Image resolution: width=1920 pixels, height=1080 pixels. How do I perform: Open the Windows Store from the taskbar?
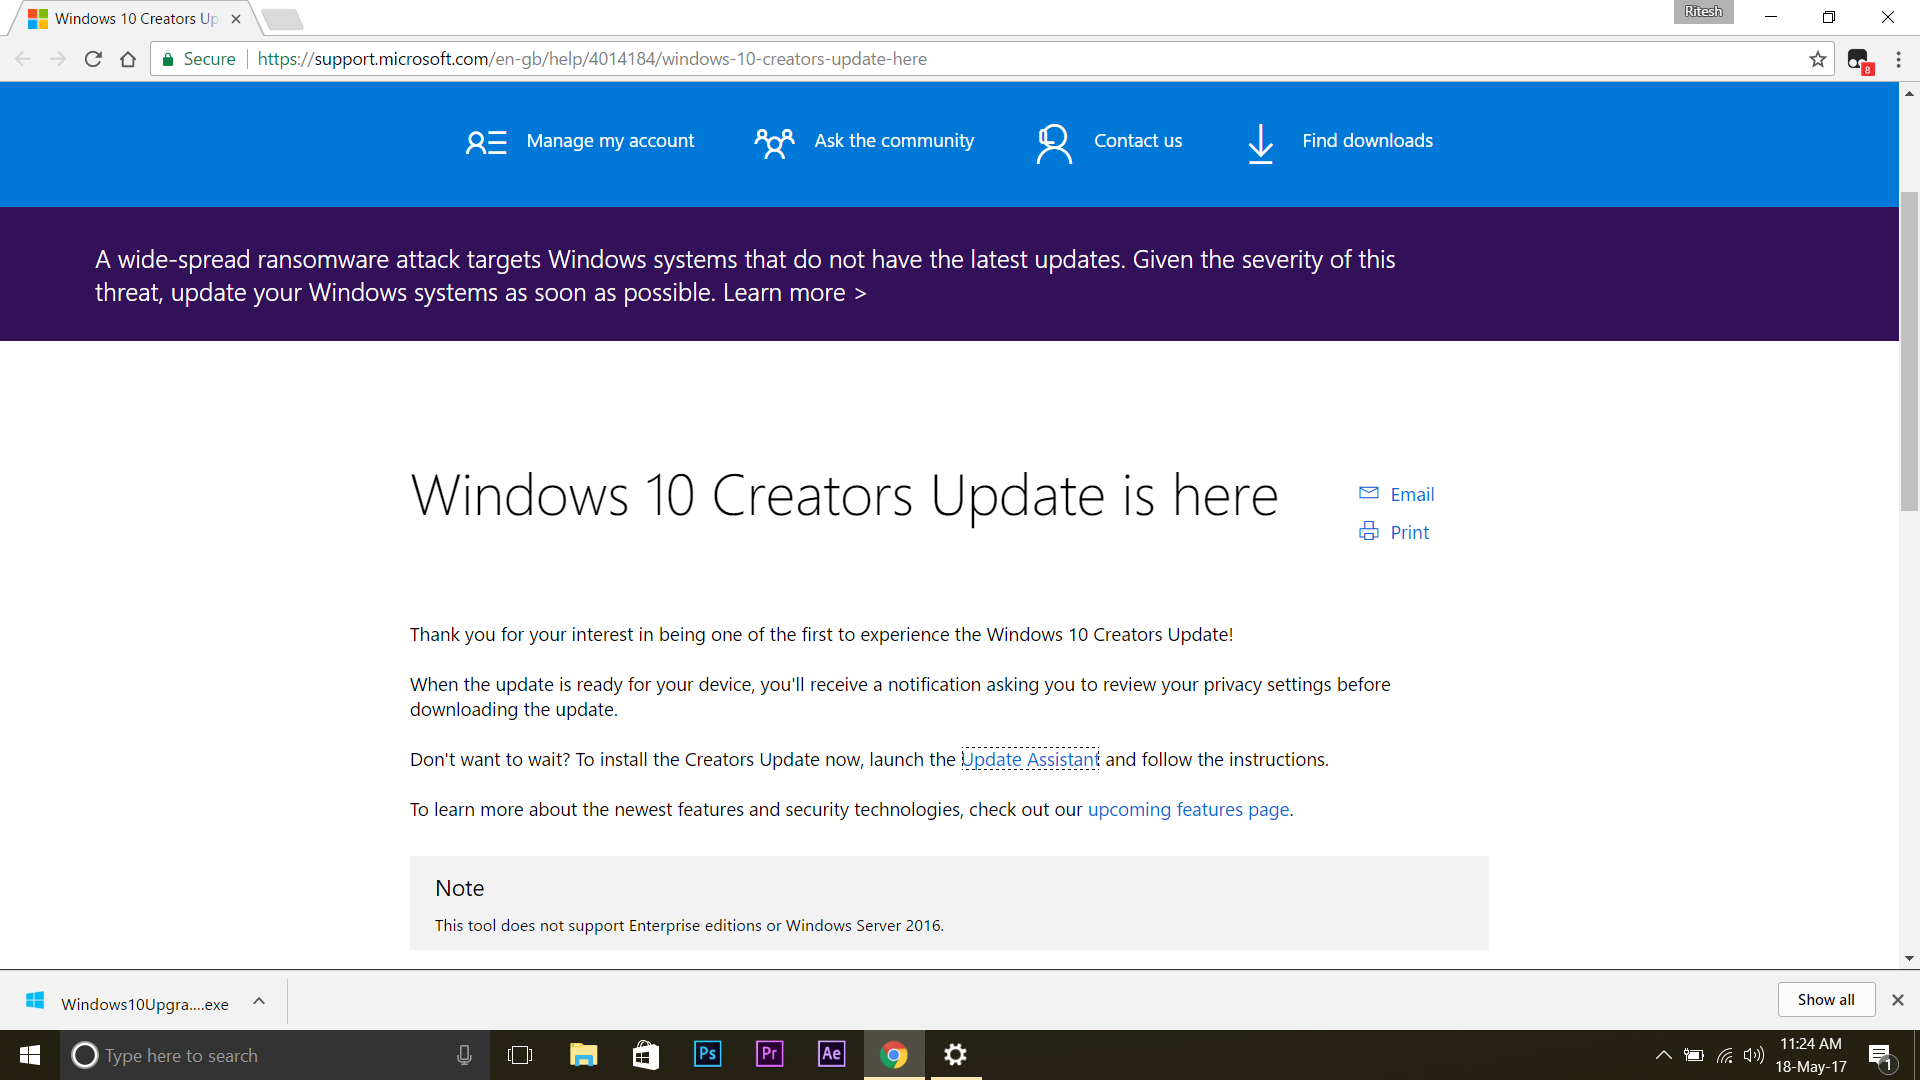pos(645,1055)
